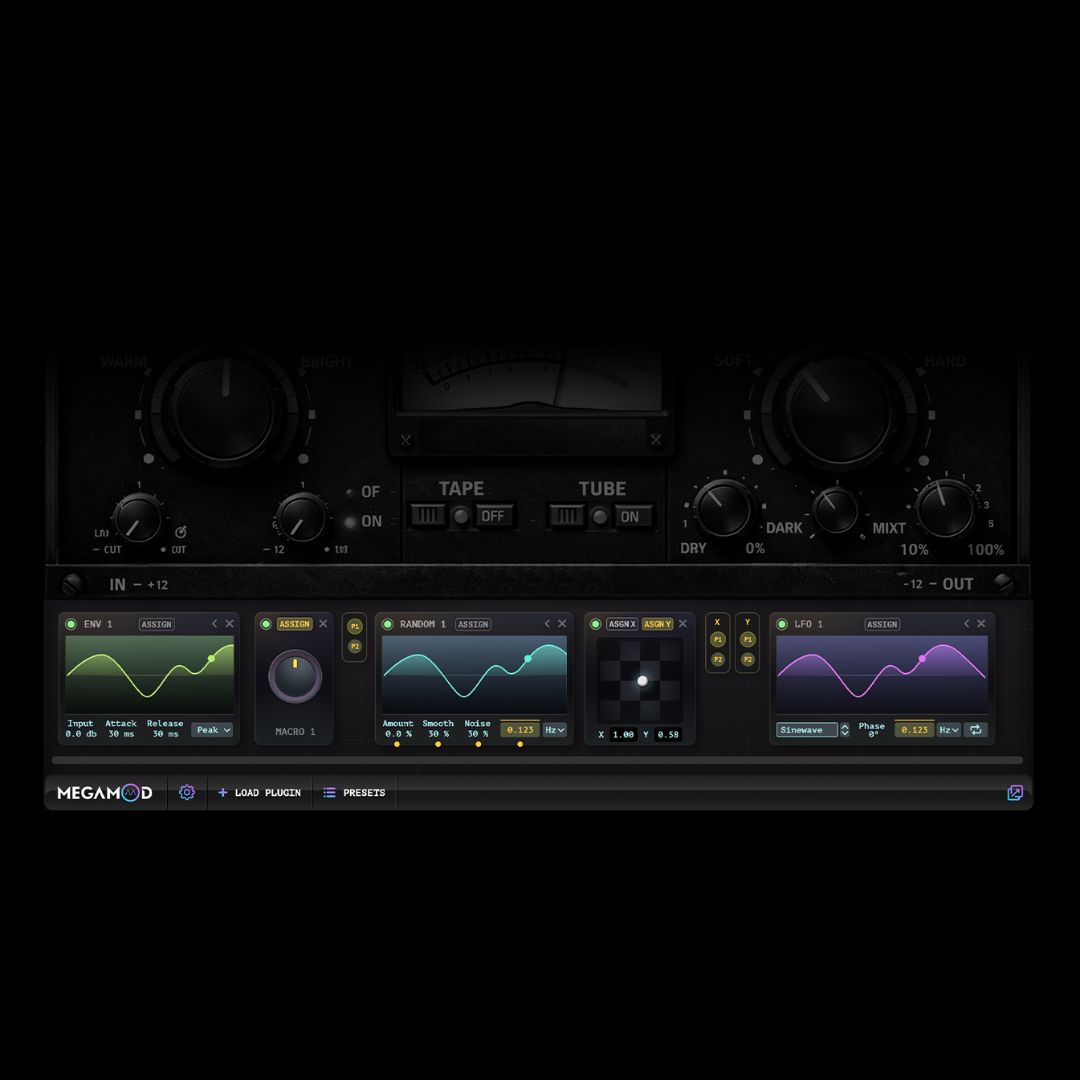Image resolution: width=1080 pixels, height=1080 pixels.
Task: Click the right X mark below the VU meter
Action: [x=656, y=439]
